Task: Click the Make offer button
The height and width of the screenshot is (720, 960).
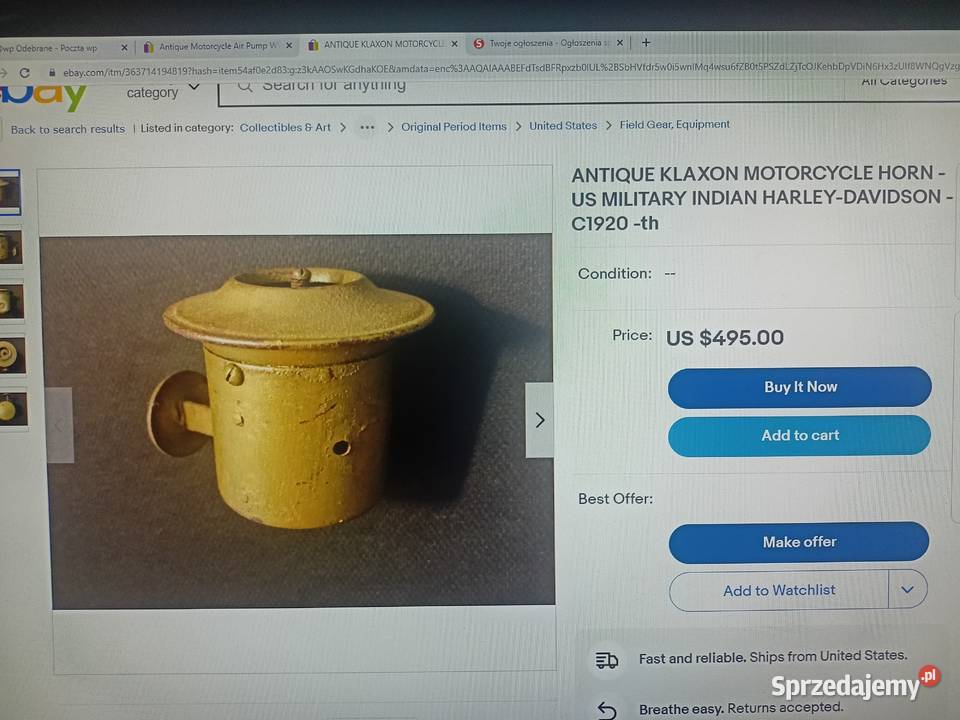Action: point(799,542)
